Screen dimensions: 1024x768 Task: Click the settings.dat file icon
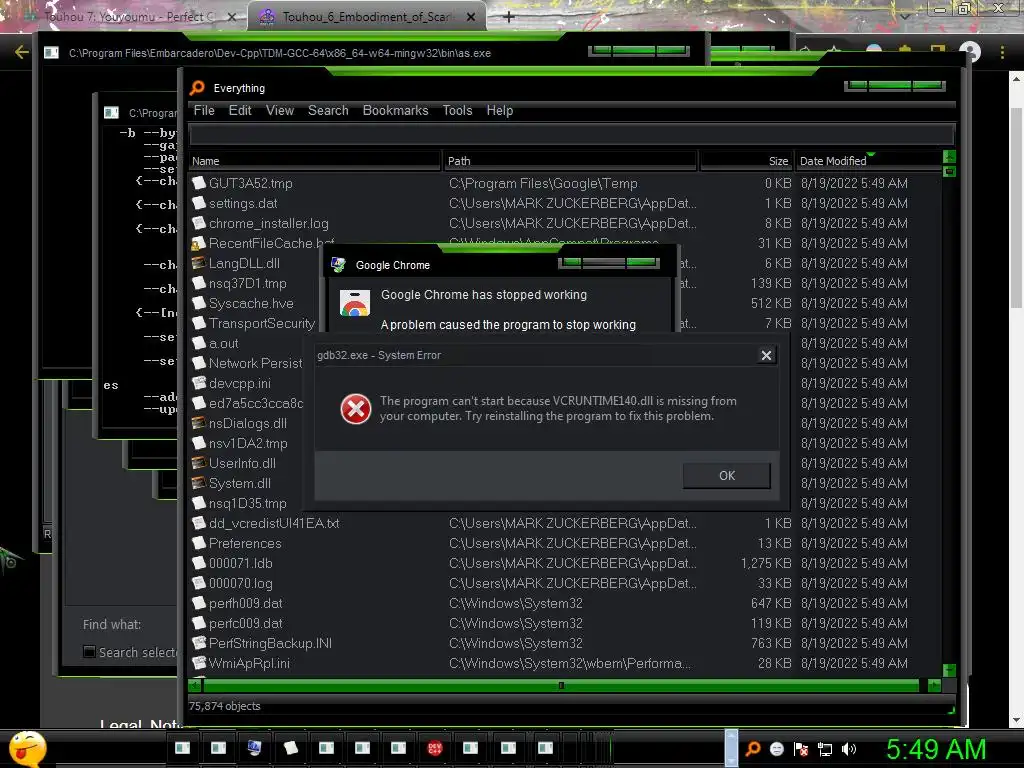point(199,203)
